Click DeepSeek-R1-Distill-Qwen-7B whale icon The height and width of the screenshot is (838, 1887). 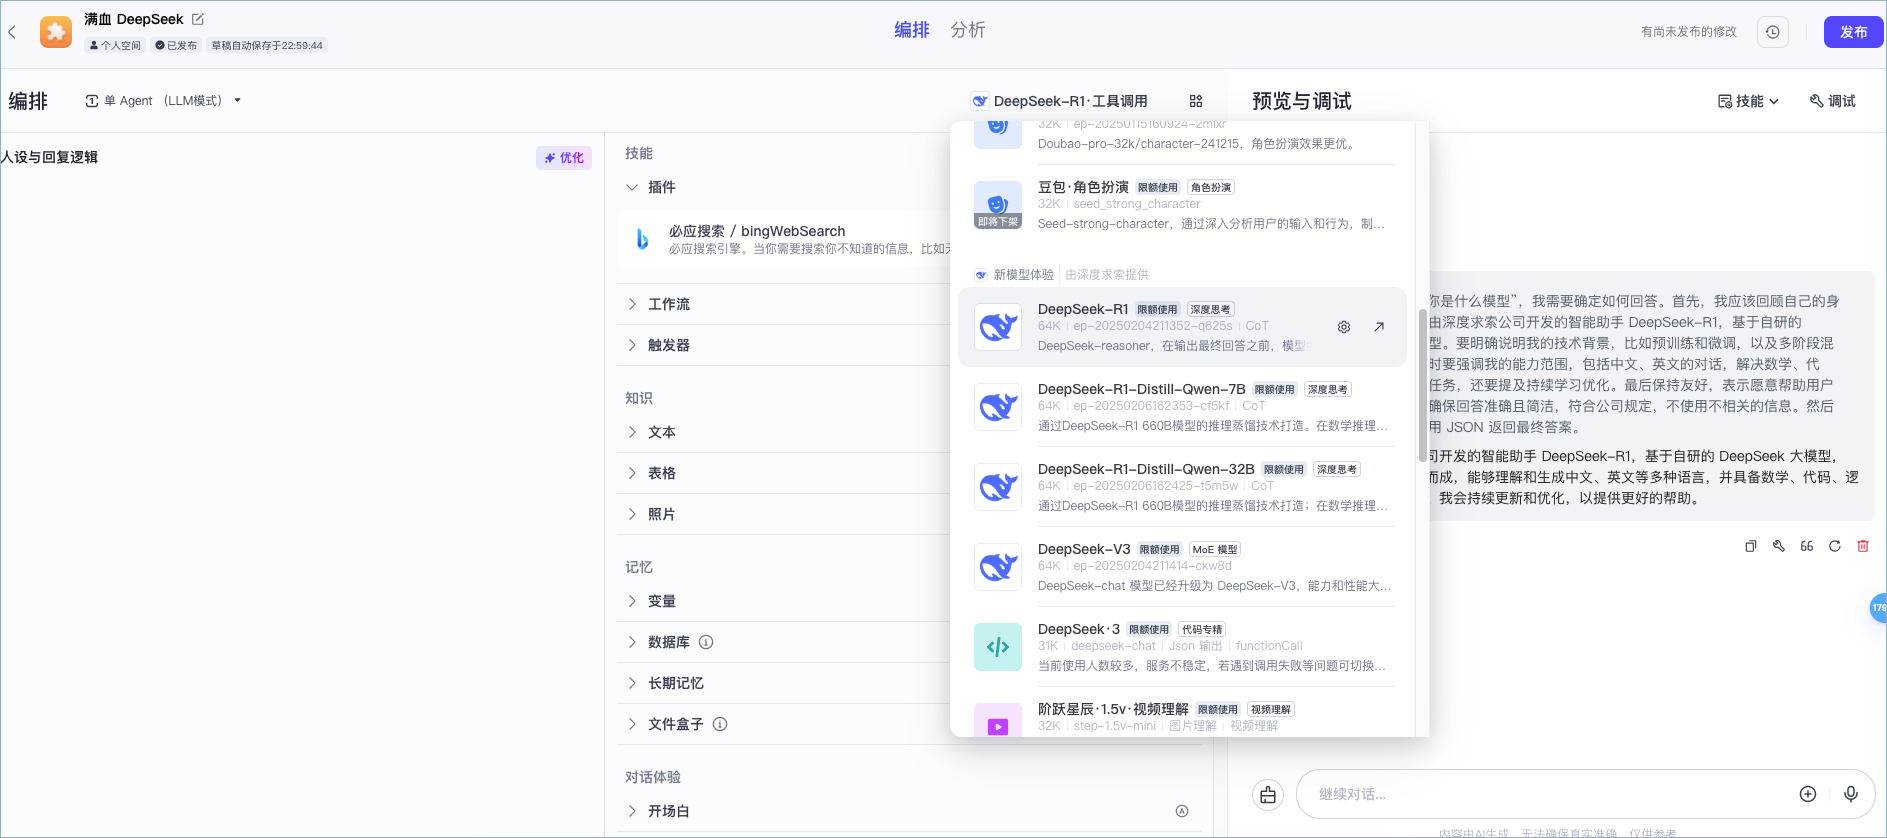998,407
